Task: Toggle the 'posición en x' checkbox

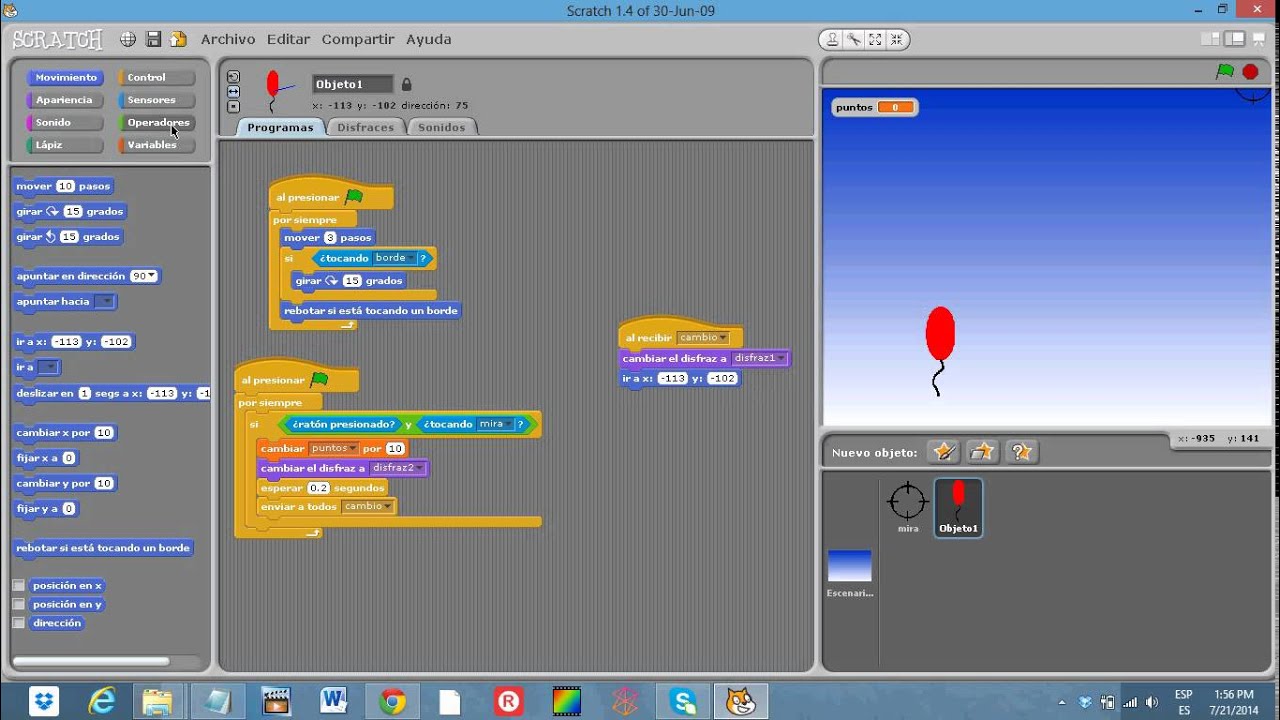Action: [x=18, y=586]
